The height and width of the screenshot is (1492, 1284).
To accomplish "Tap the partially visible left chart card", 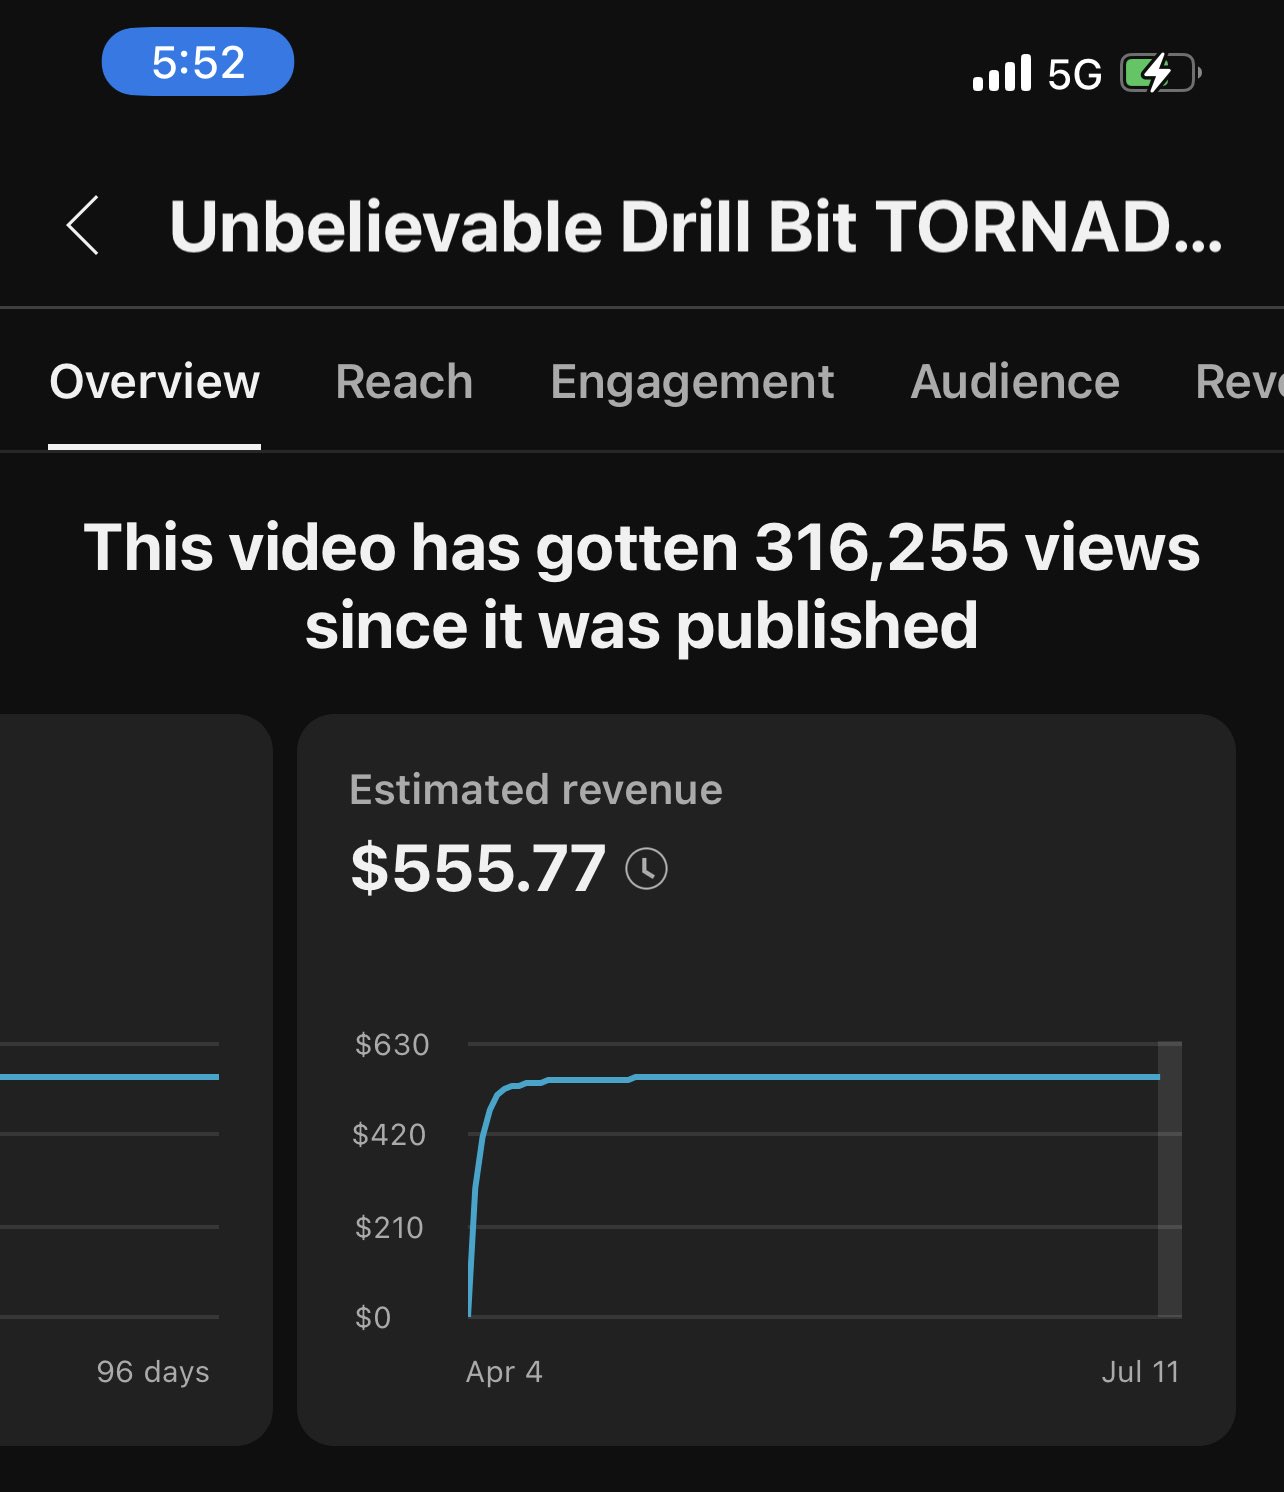I will tap(136, 1080).
